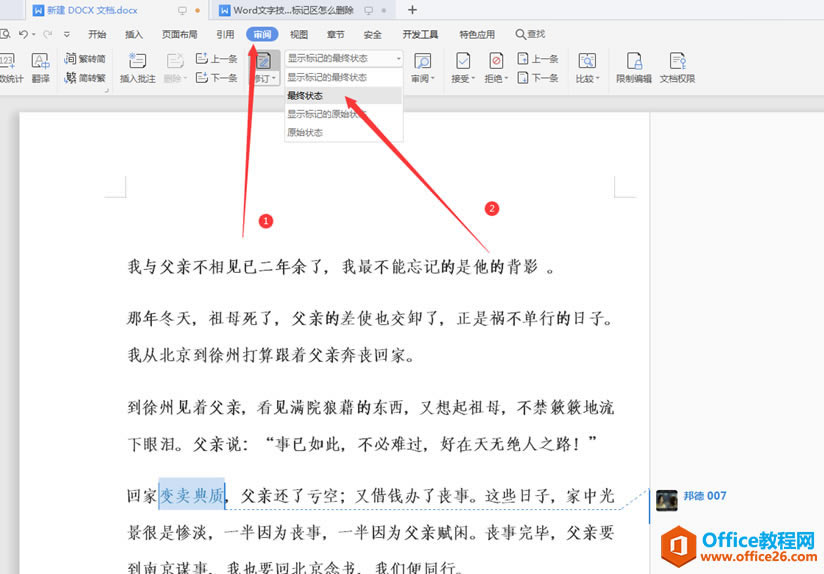Convert text with 繁转简

(85, 59)
